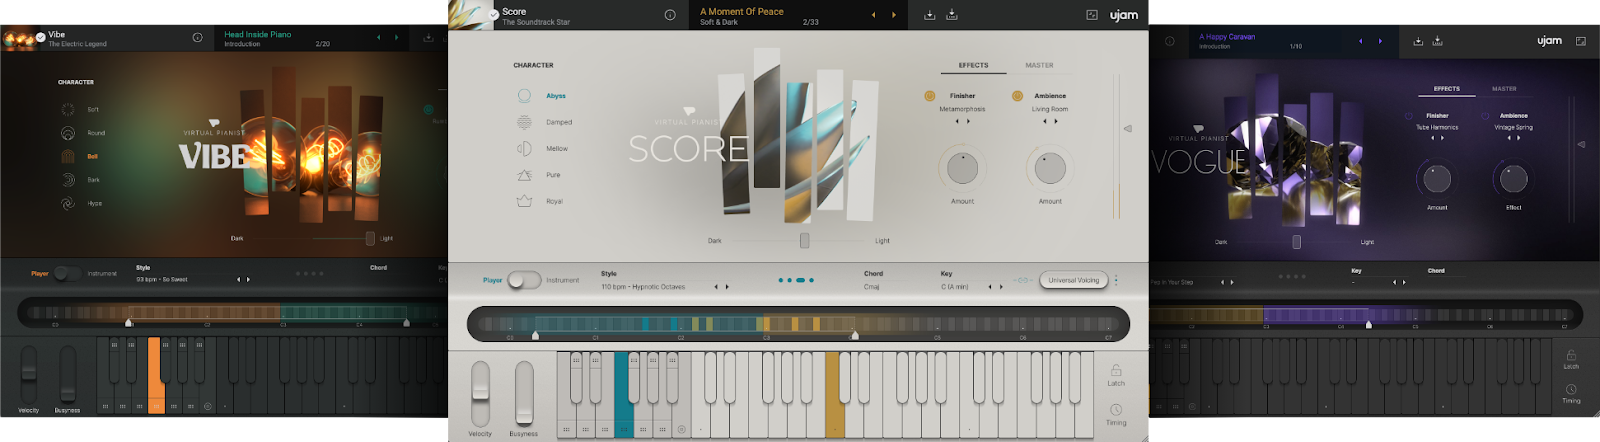
Task: Choose the Damped character icon in Score
Action: [x=524, y=122]
